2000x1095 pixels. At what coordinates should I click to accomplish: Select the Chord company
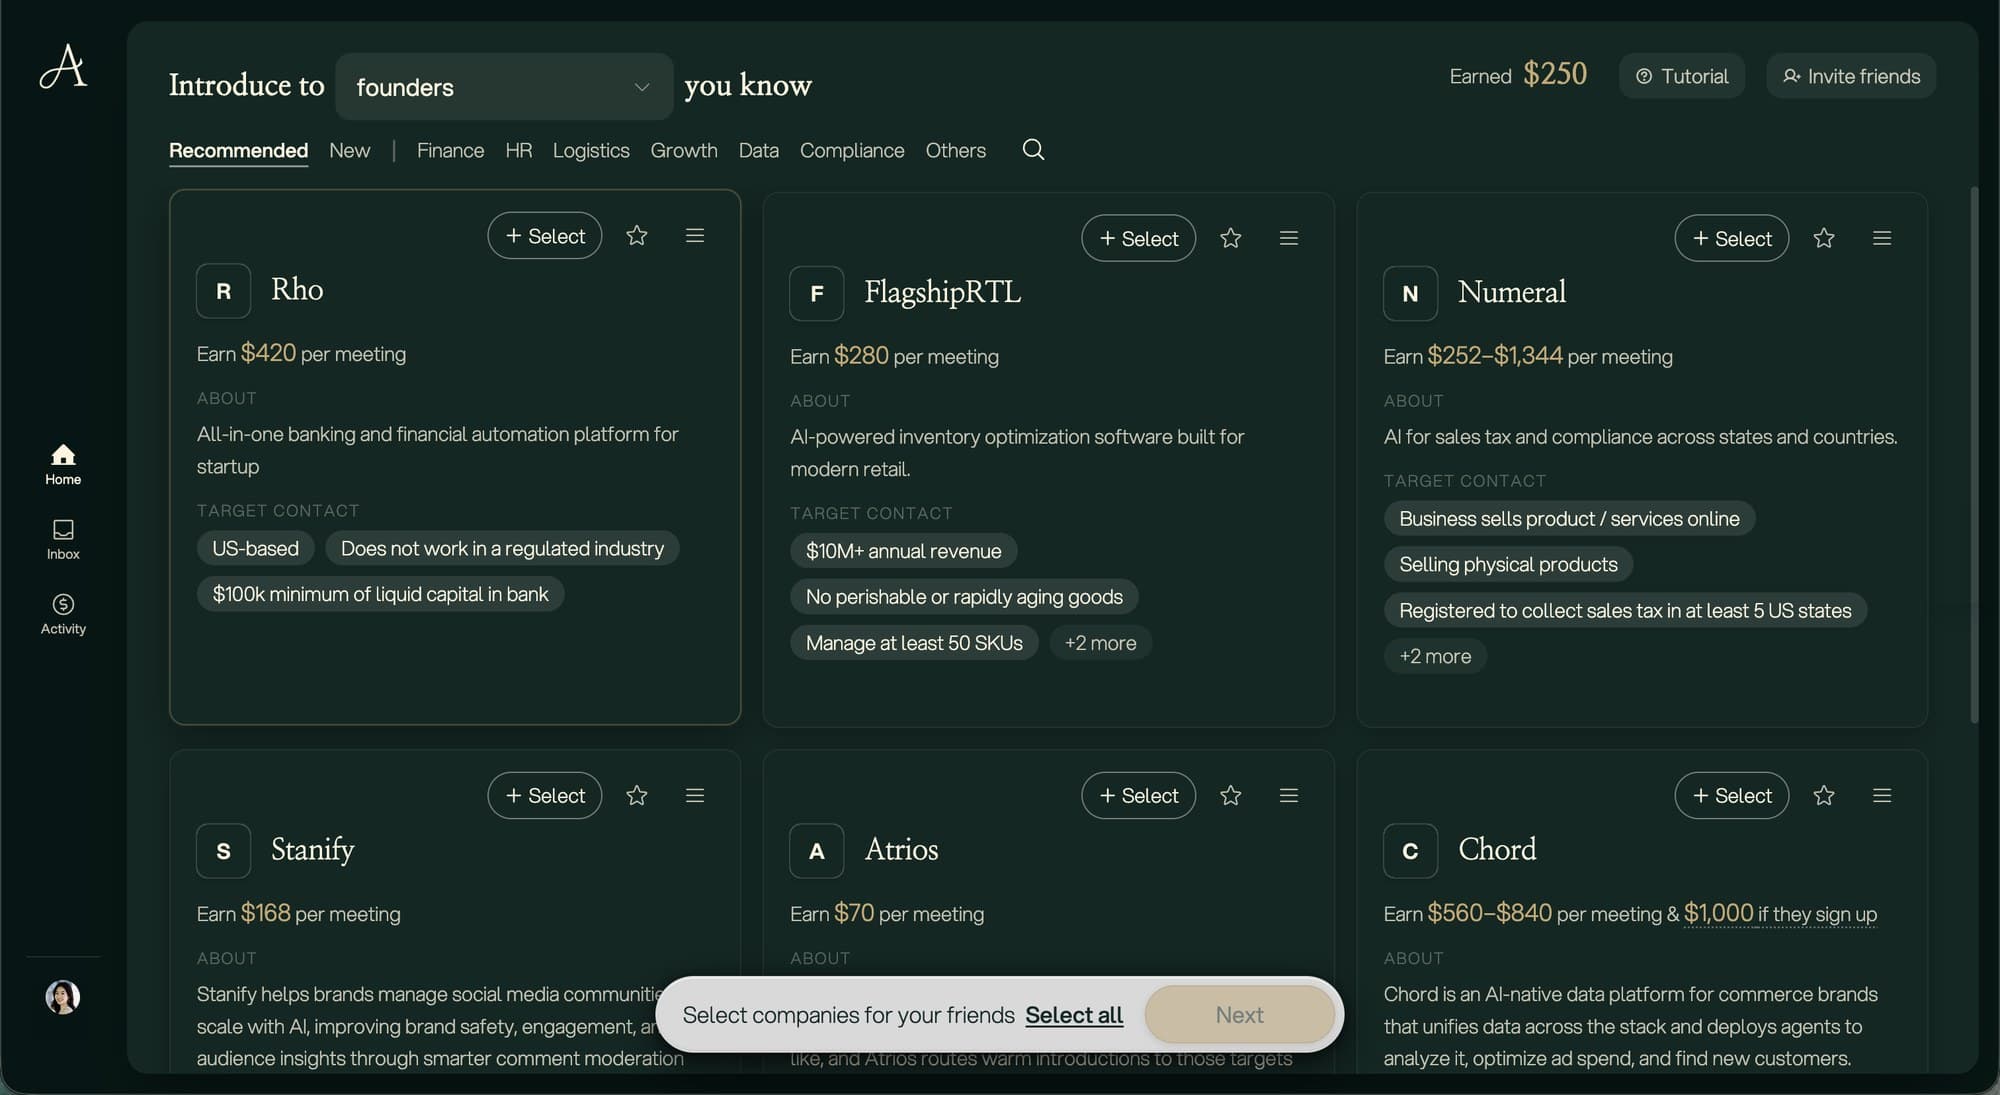click(x=1732, y=796)
